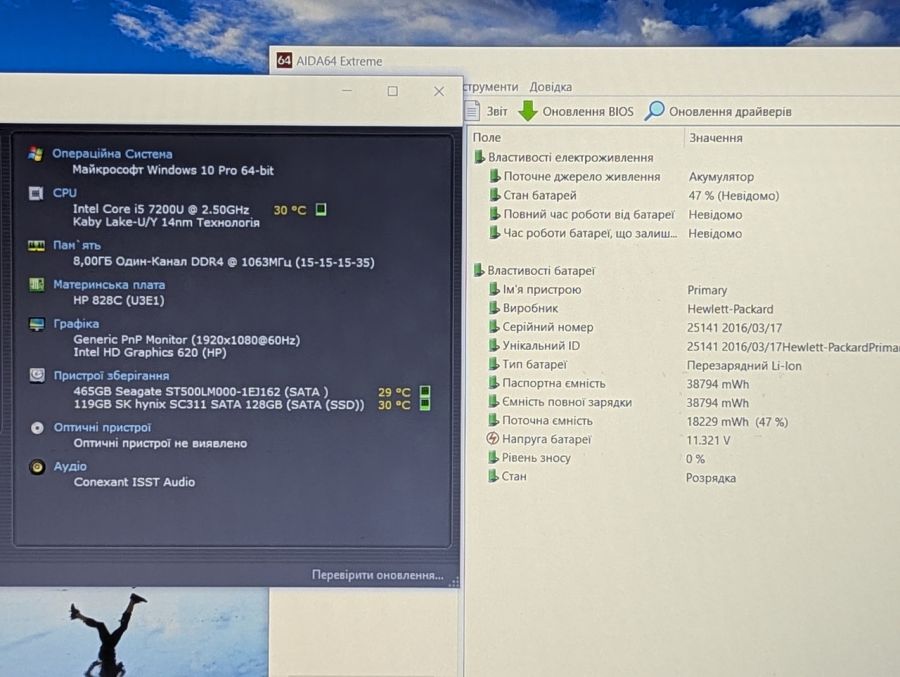Open the Пам'ять section heading
The image size is (900, 677).
77,245
